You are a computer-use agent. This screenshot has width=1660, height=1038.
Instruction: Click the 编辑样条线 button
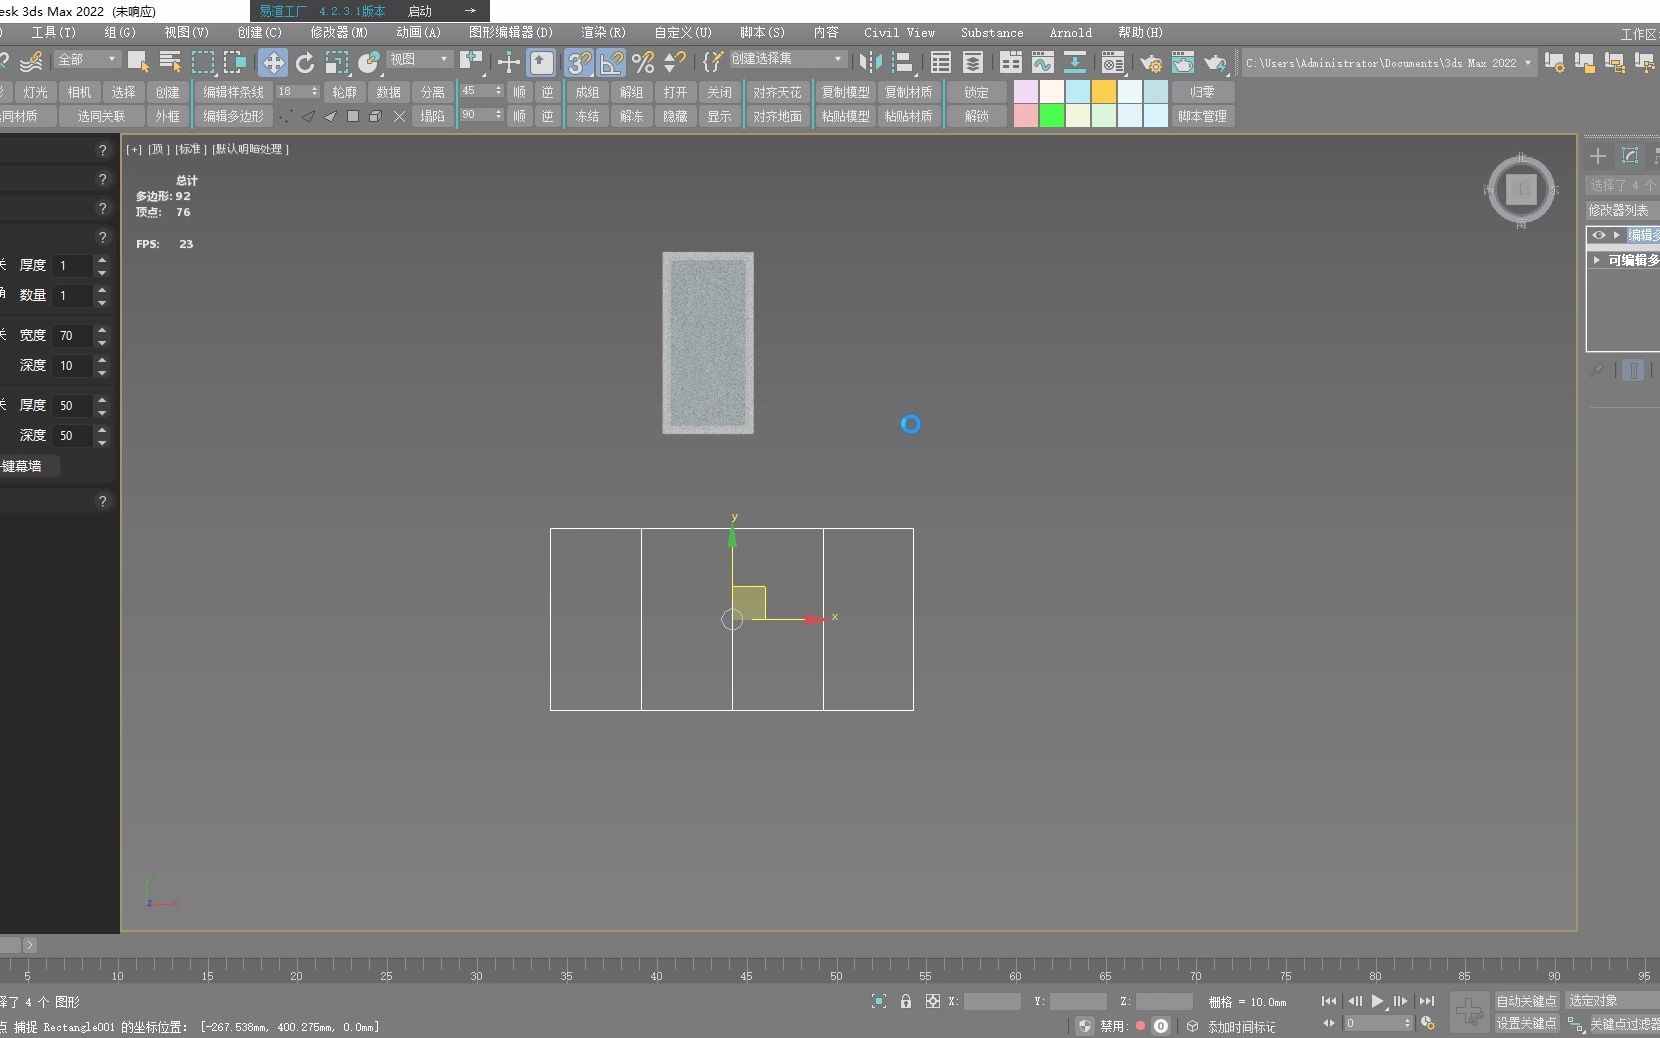point(233,92)
